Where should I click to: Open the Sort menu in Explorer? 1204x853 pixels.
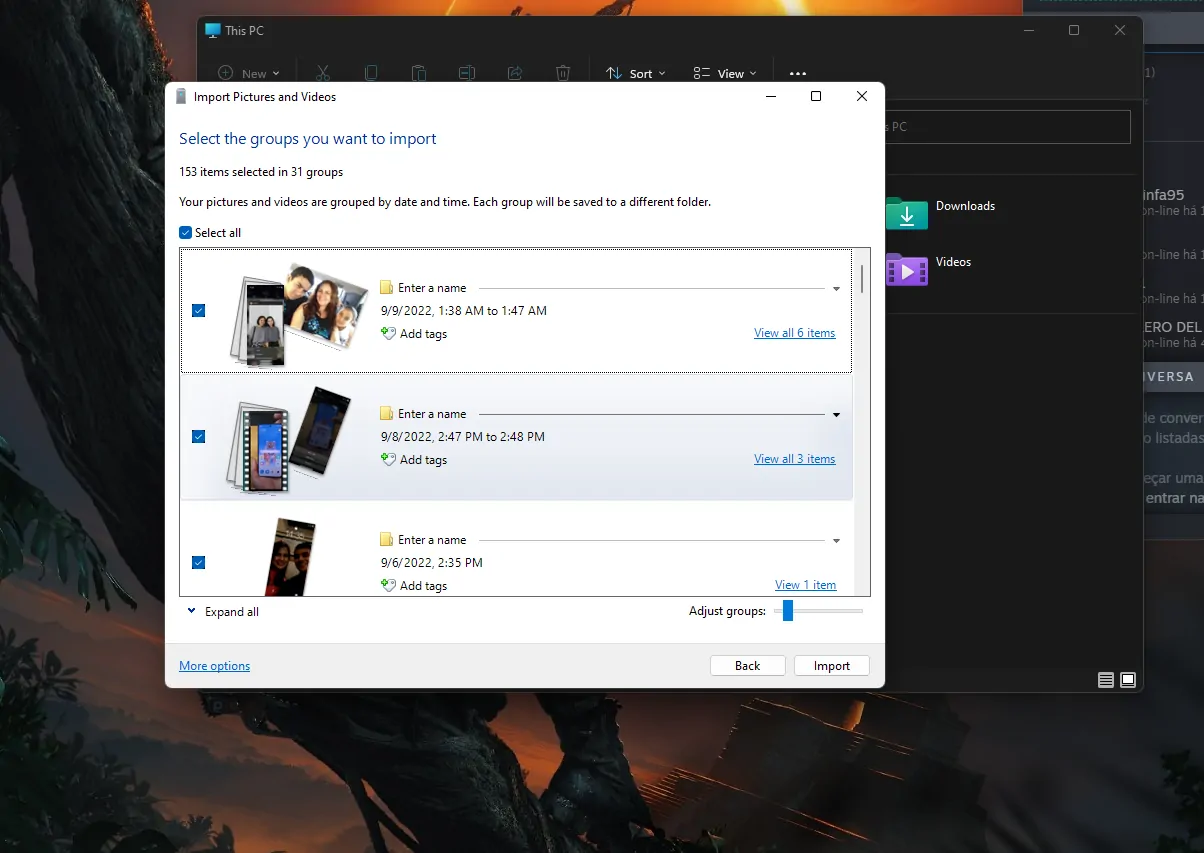(636, 73)
